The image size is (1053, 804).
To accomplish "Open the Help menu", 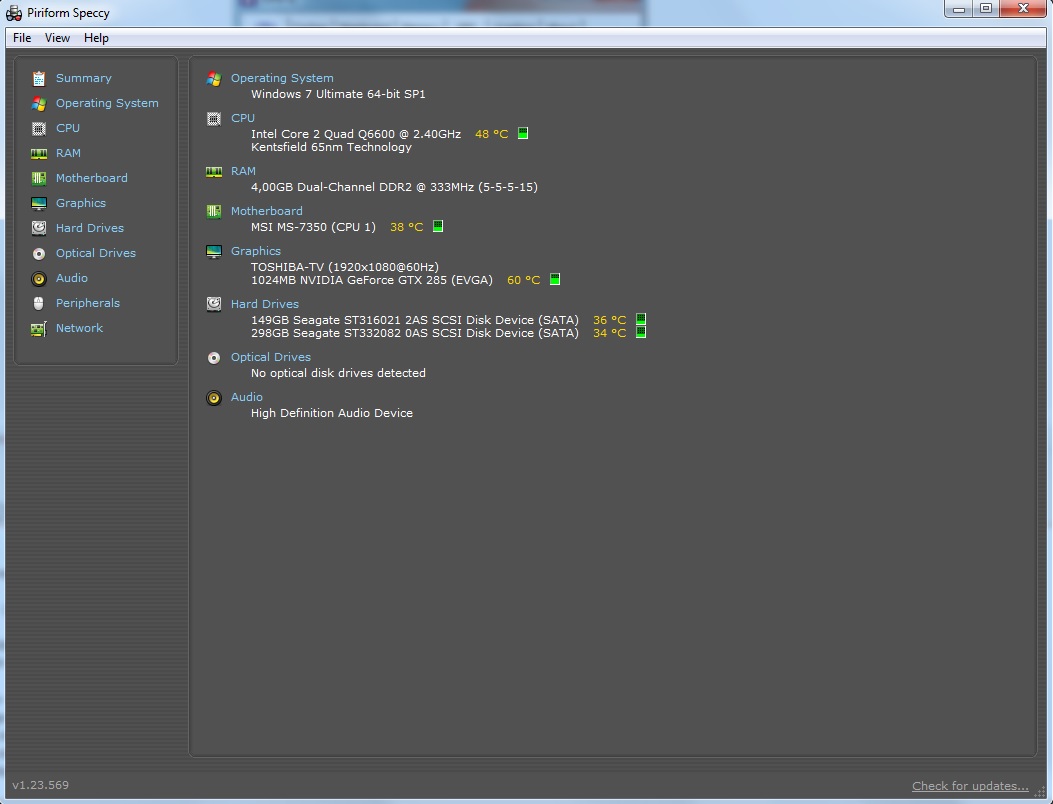I will point(96,38).
